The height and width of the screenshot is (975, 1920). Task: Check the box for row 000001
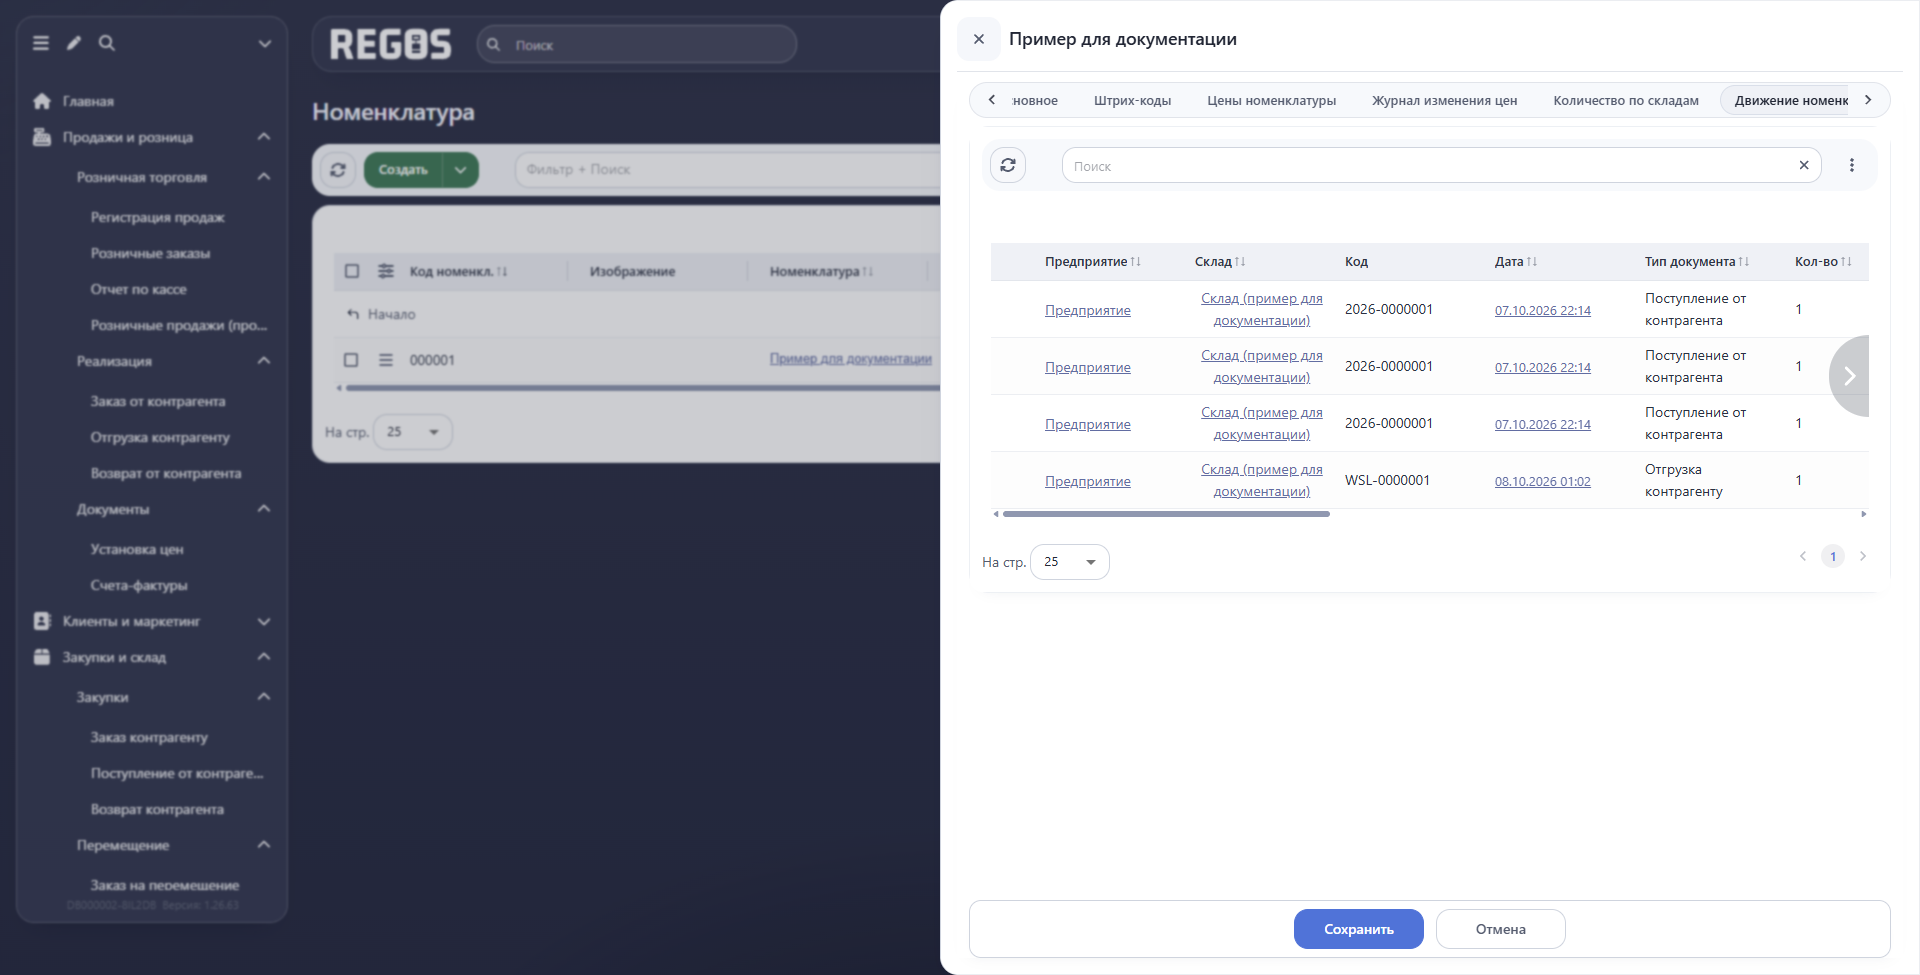[351, 360]
